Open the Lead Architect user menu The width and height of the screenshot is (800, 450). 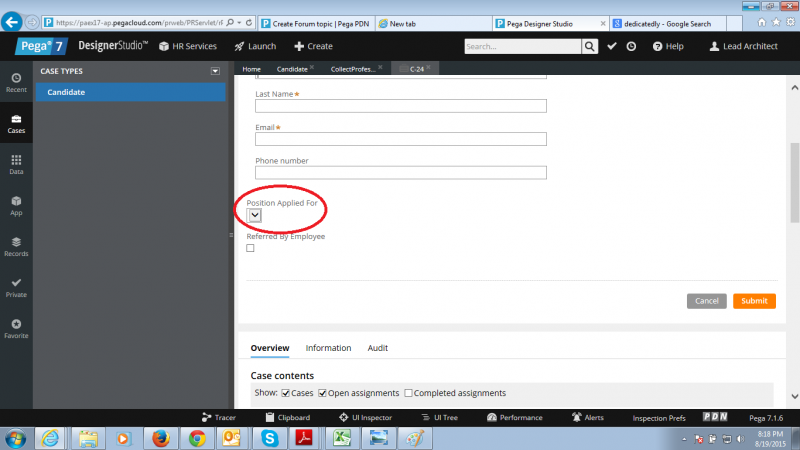click(743, 46)
